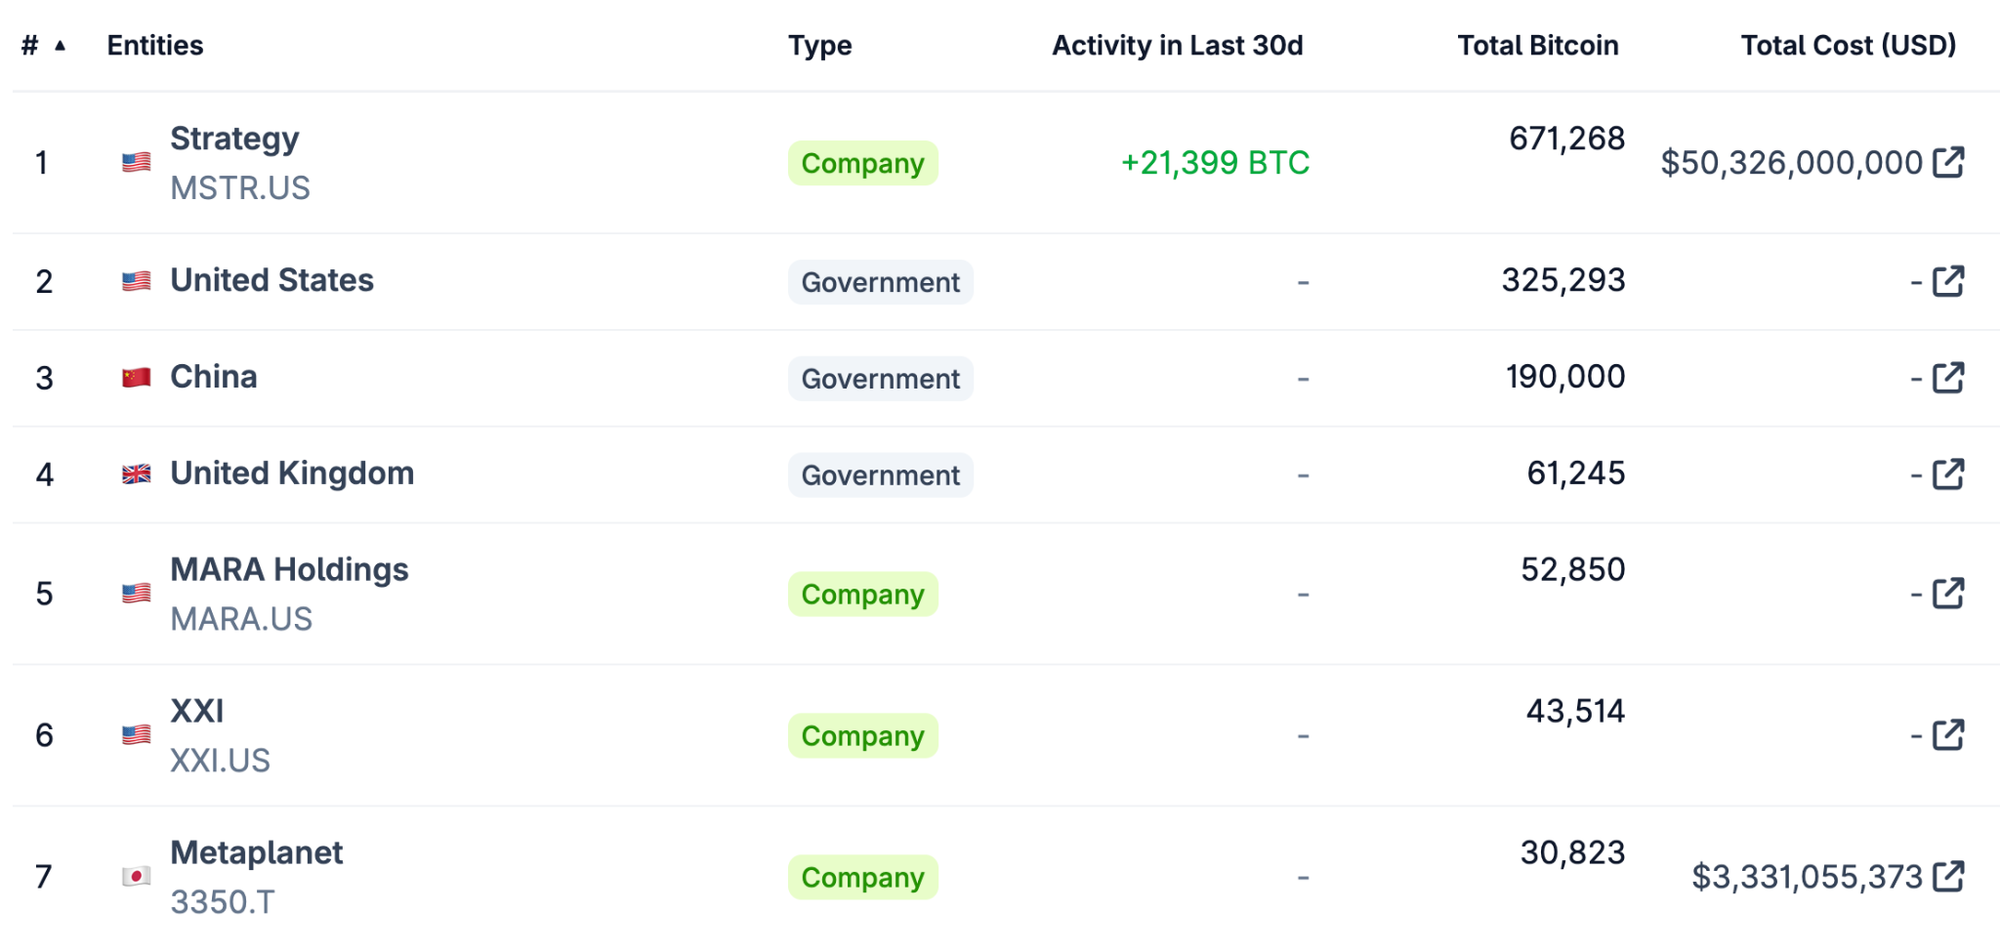
Task: Open United Kingdom external link icon
Action: click(1948, 474)
